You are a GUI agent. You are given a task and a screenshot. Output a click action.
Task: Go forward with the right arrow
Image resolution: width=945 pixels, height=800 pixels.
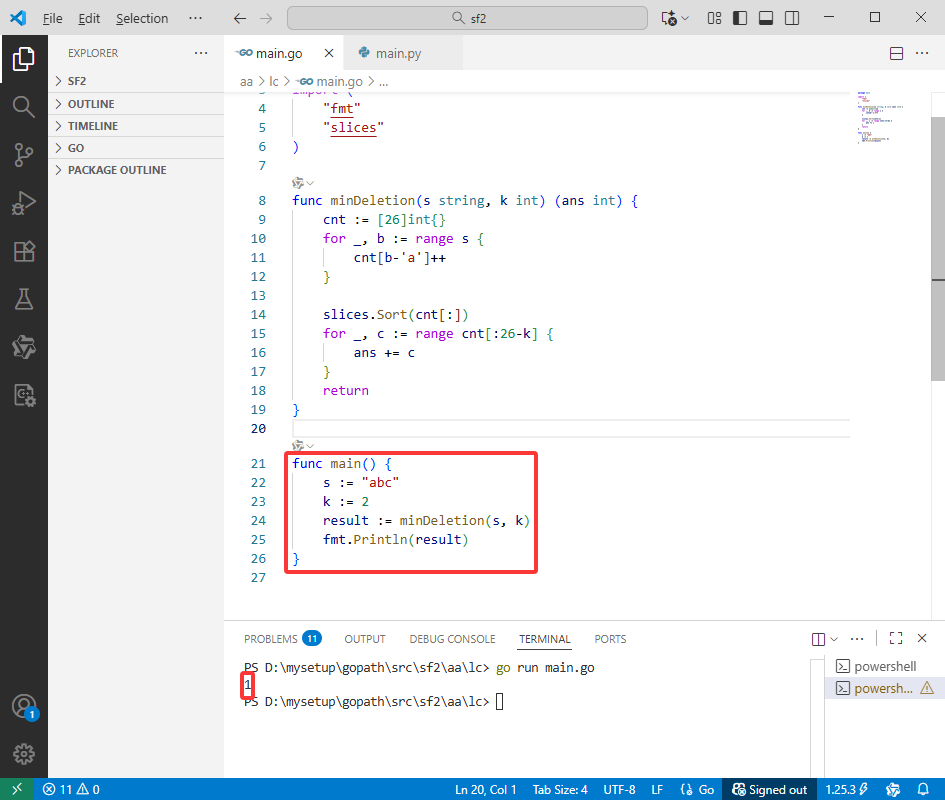[266, 18]
